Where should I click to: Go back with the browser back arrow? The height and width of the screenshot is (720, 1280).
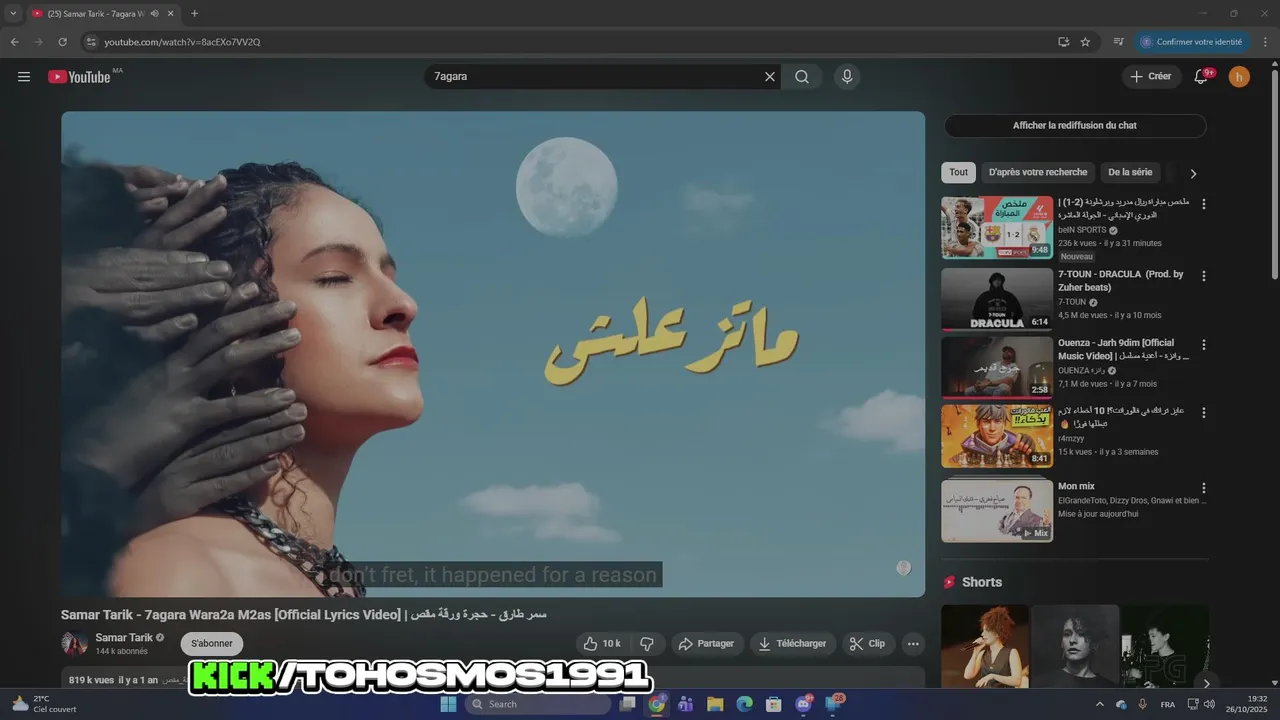click(14, 42)
